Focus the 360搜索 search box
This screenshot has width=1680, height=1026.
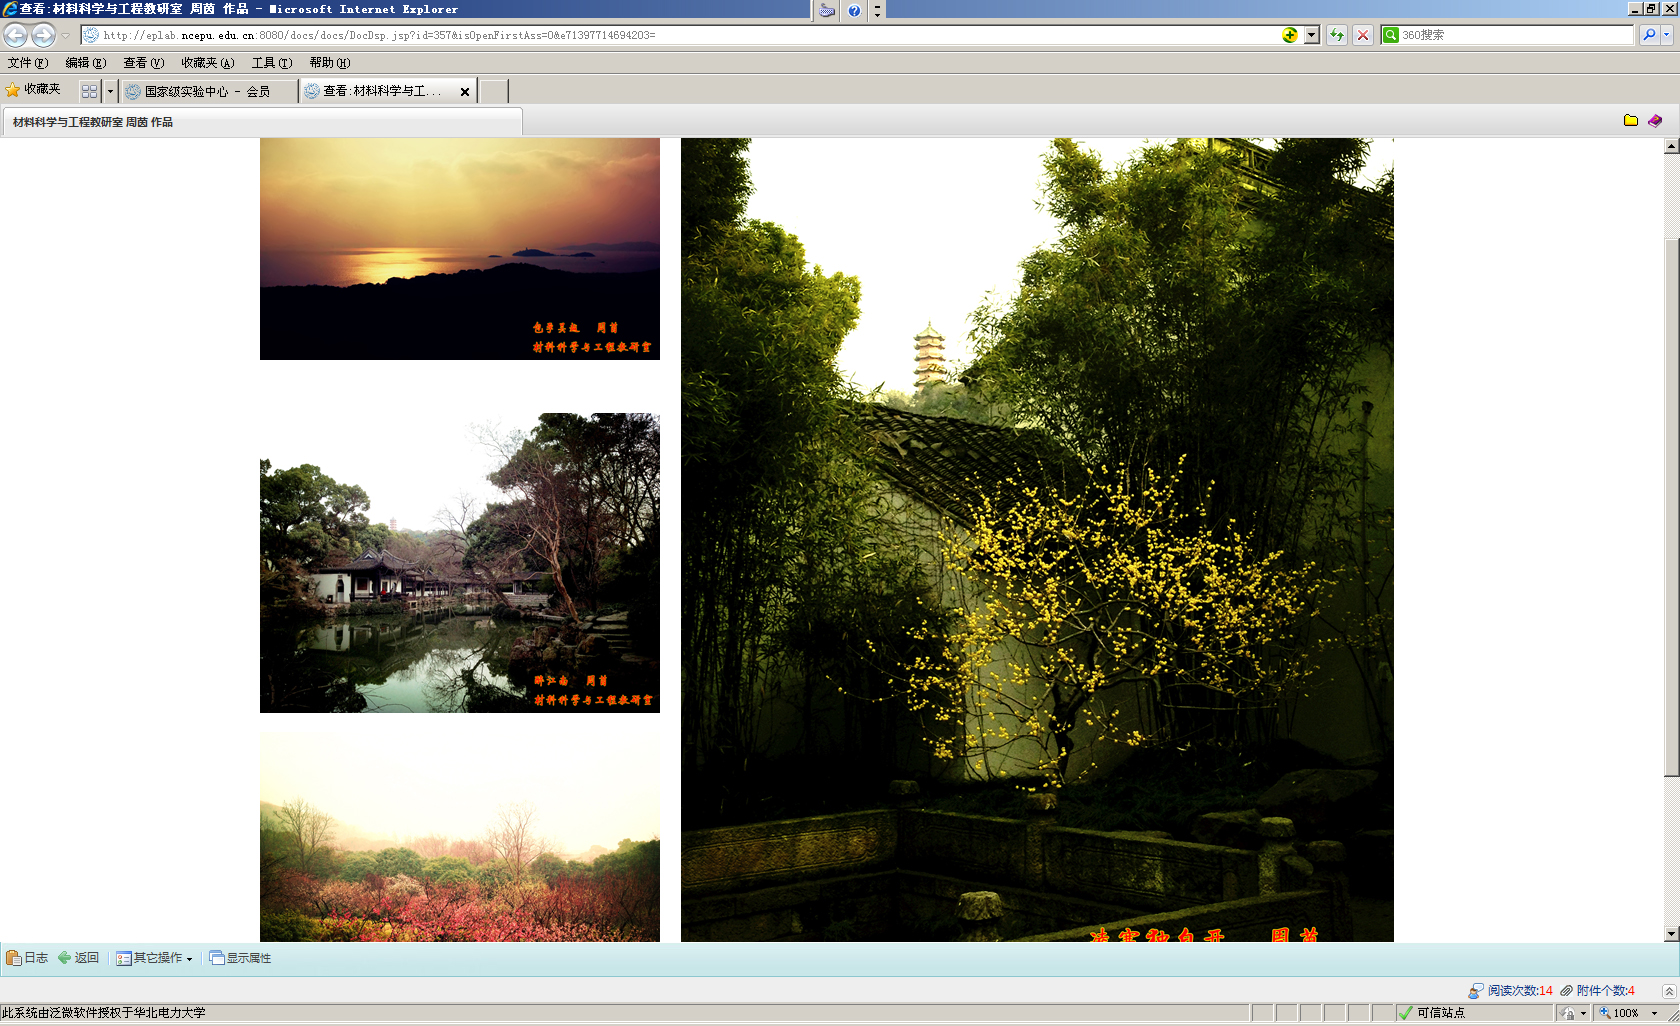tap(1515, 35)
